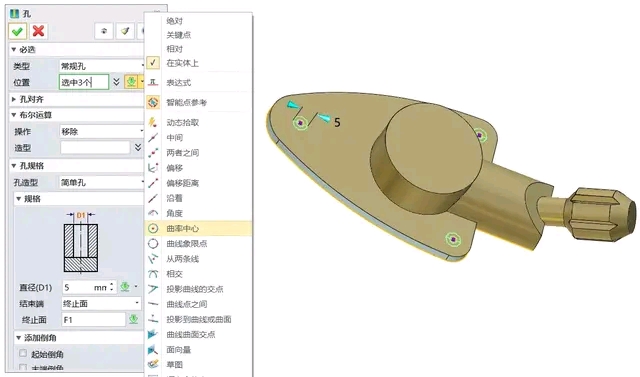Viewport: 640px width, 377px height.
Task: Select the 动态拾取 icon entry
Action: click(x=198, y=122)
